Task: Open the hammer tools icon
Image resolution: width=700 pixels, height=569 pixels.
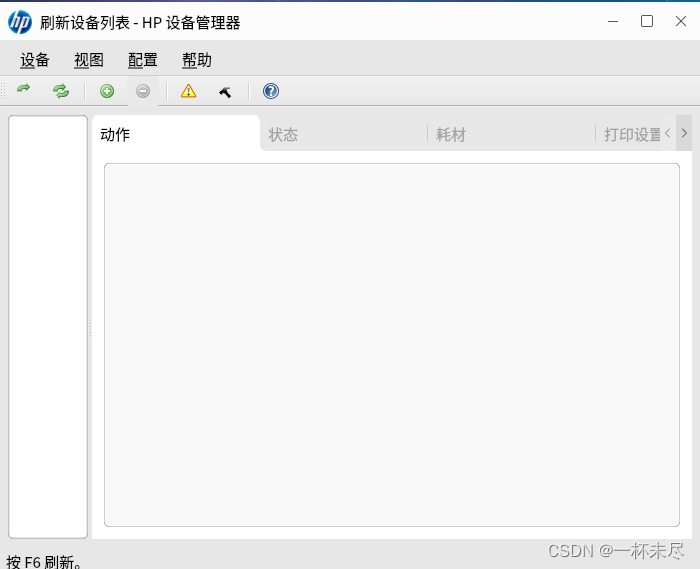Action: click(x=225, y=91)
